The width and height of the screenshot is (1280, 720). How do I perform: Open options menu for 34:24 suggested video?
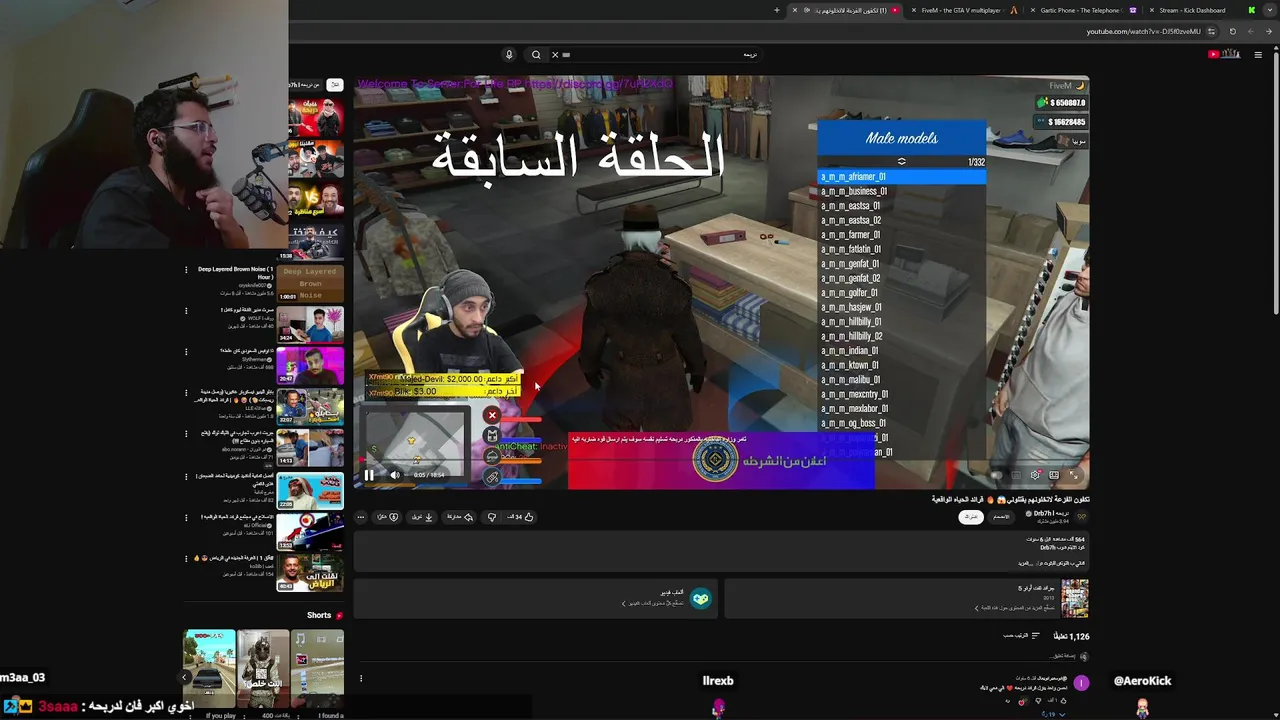point(186,311)
